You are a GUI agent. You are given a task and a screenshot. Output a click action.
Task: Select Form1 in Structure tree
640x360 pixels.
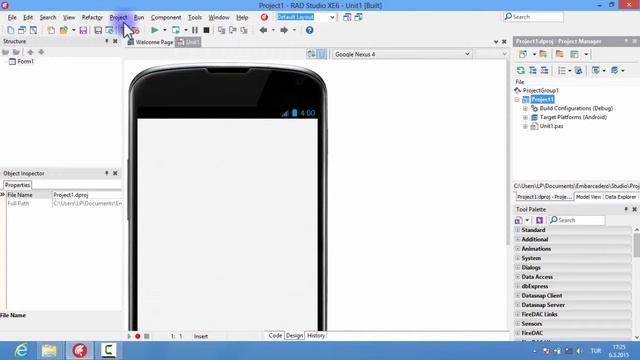coord(25,62)
